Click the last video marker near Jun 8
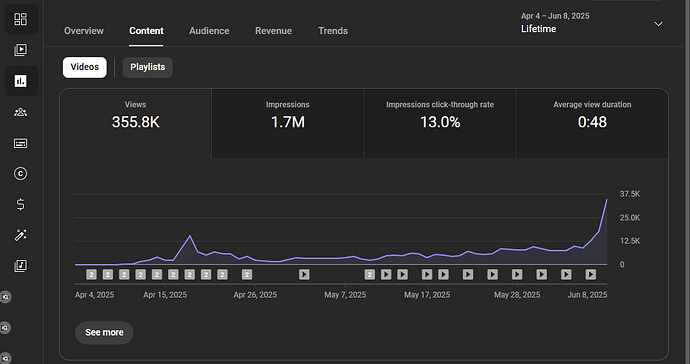This screenshot has width=690, height=364. point(591,275)
